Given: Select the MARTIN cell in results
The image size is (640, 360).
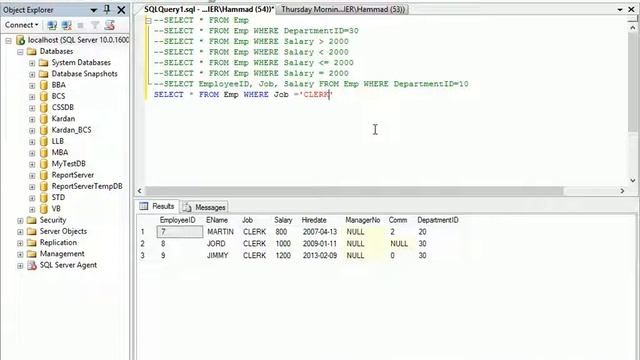Looking at the screenshot, I should [220, 232].
